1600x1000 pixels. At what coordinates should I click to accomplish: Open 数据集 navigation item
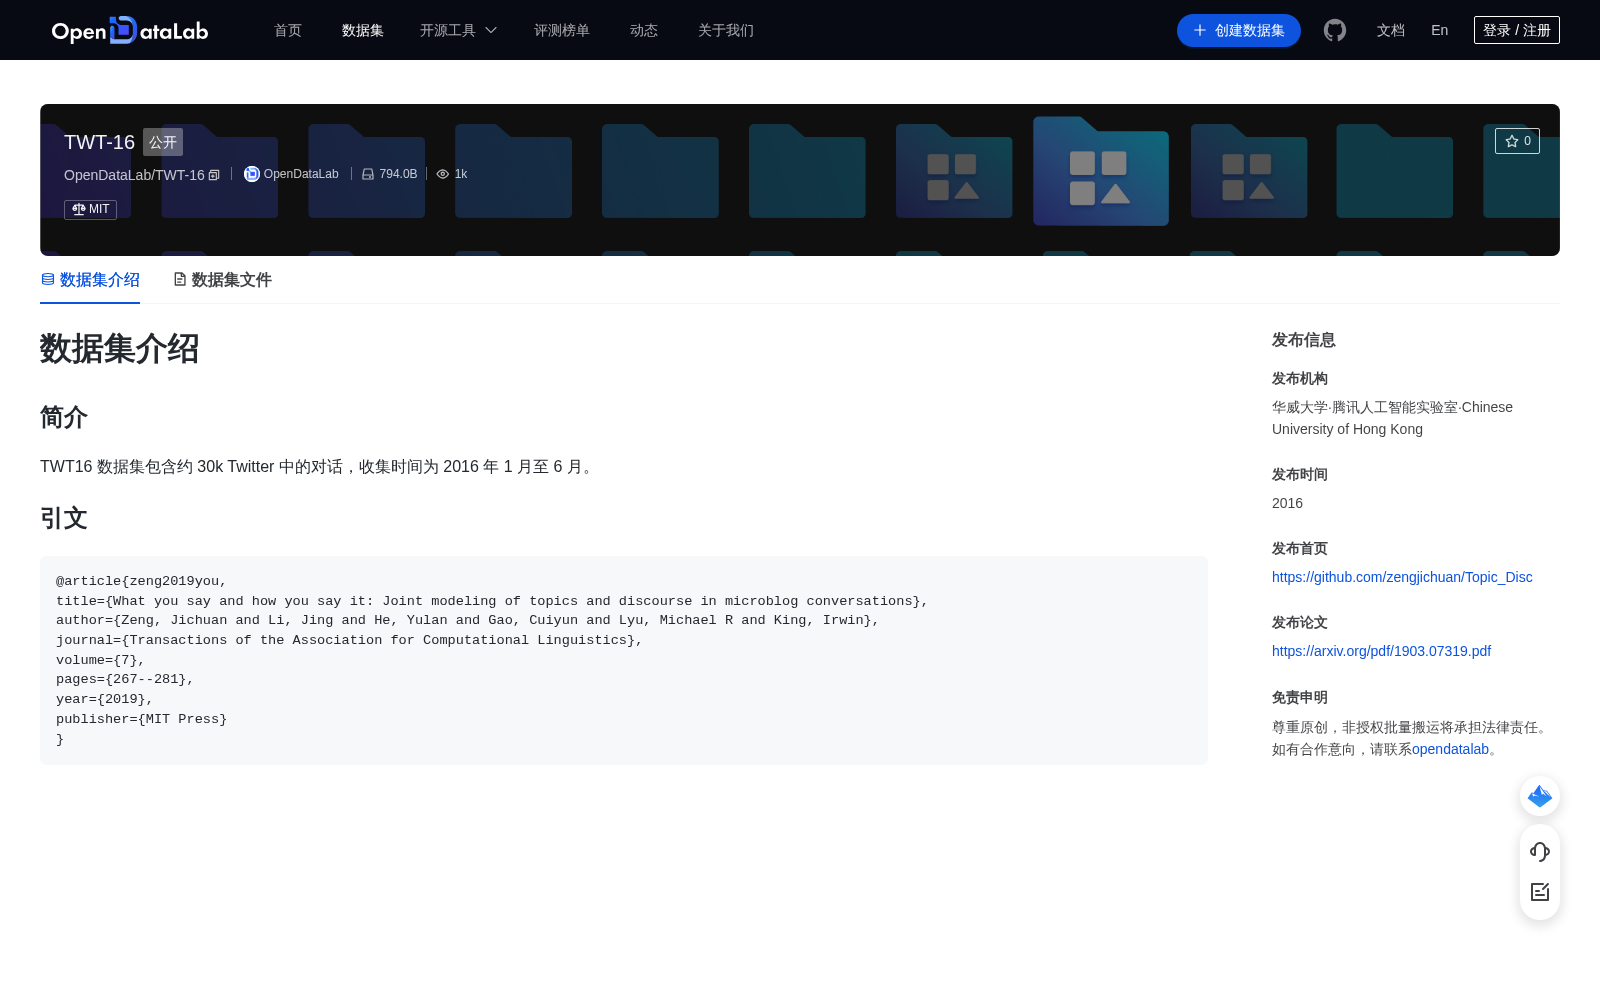tap(363, 30)
